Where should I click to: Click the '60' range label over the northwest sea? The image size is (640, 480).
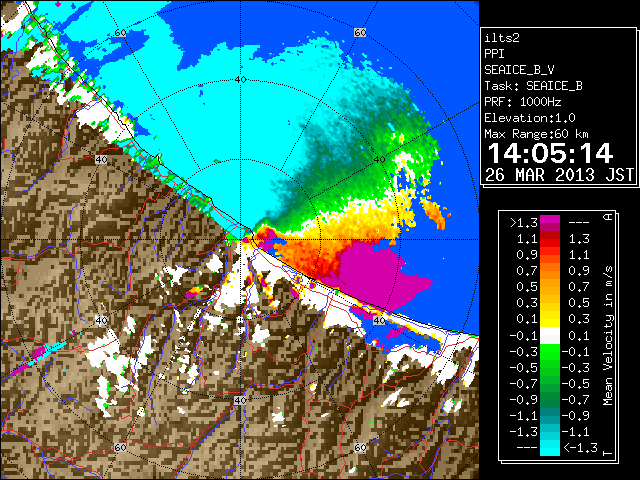click(x=120, y=33)
